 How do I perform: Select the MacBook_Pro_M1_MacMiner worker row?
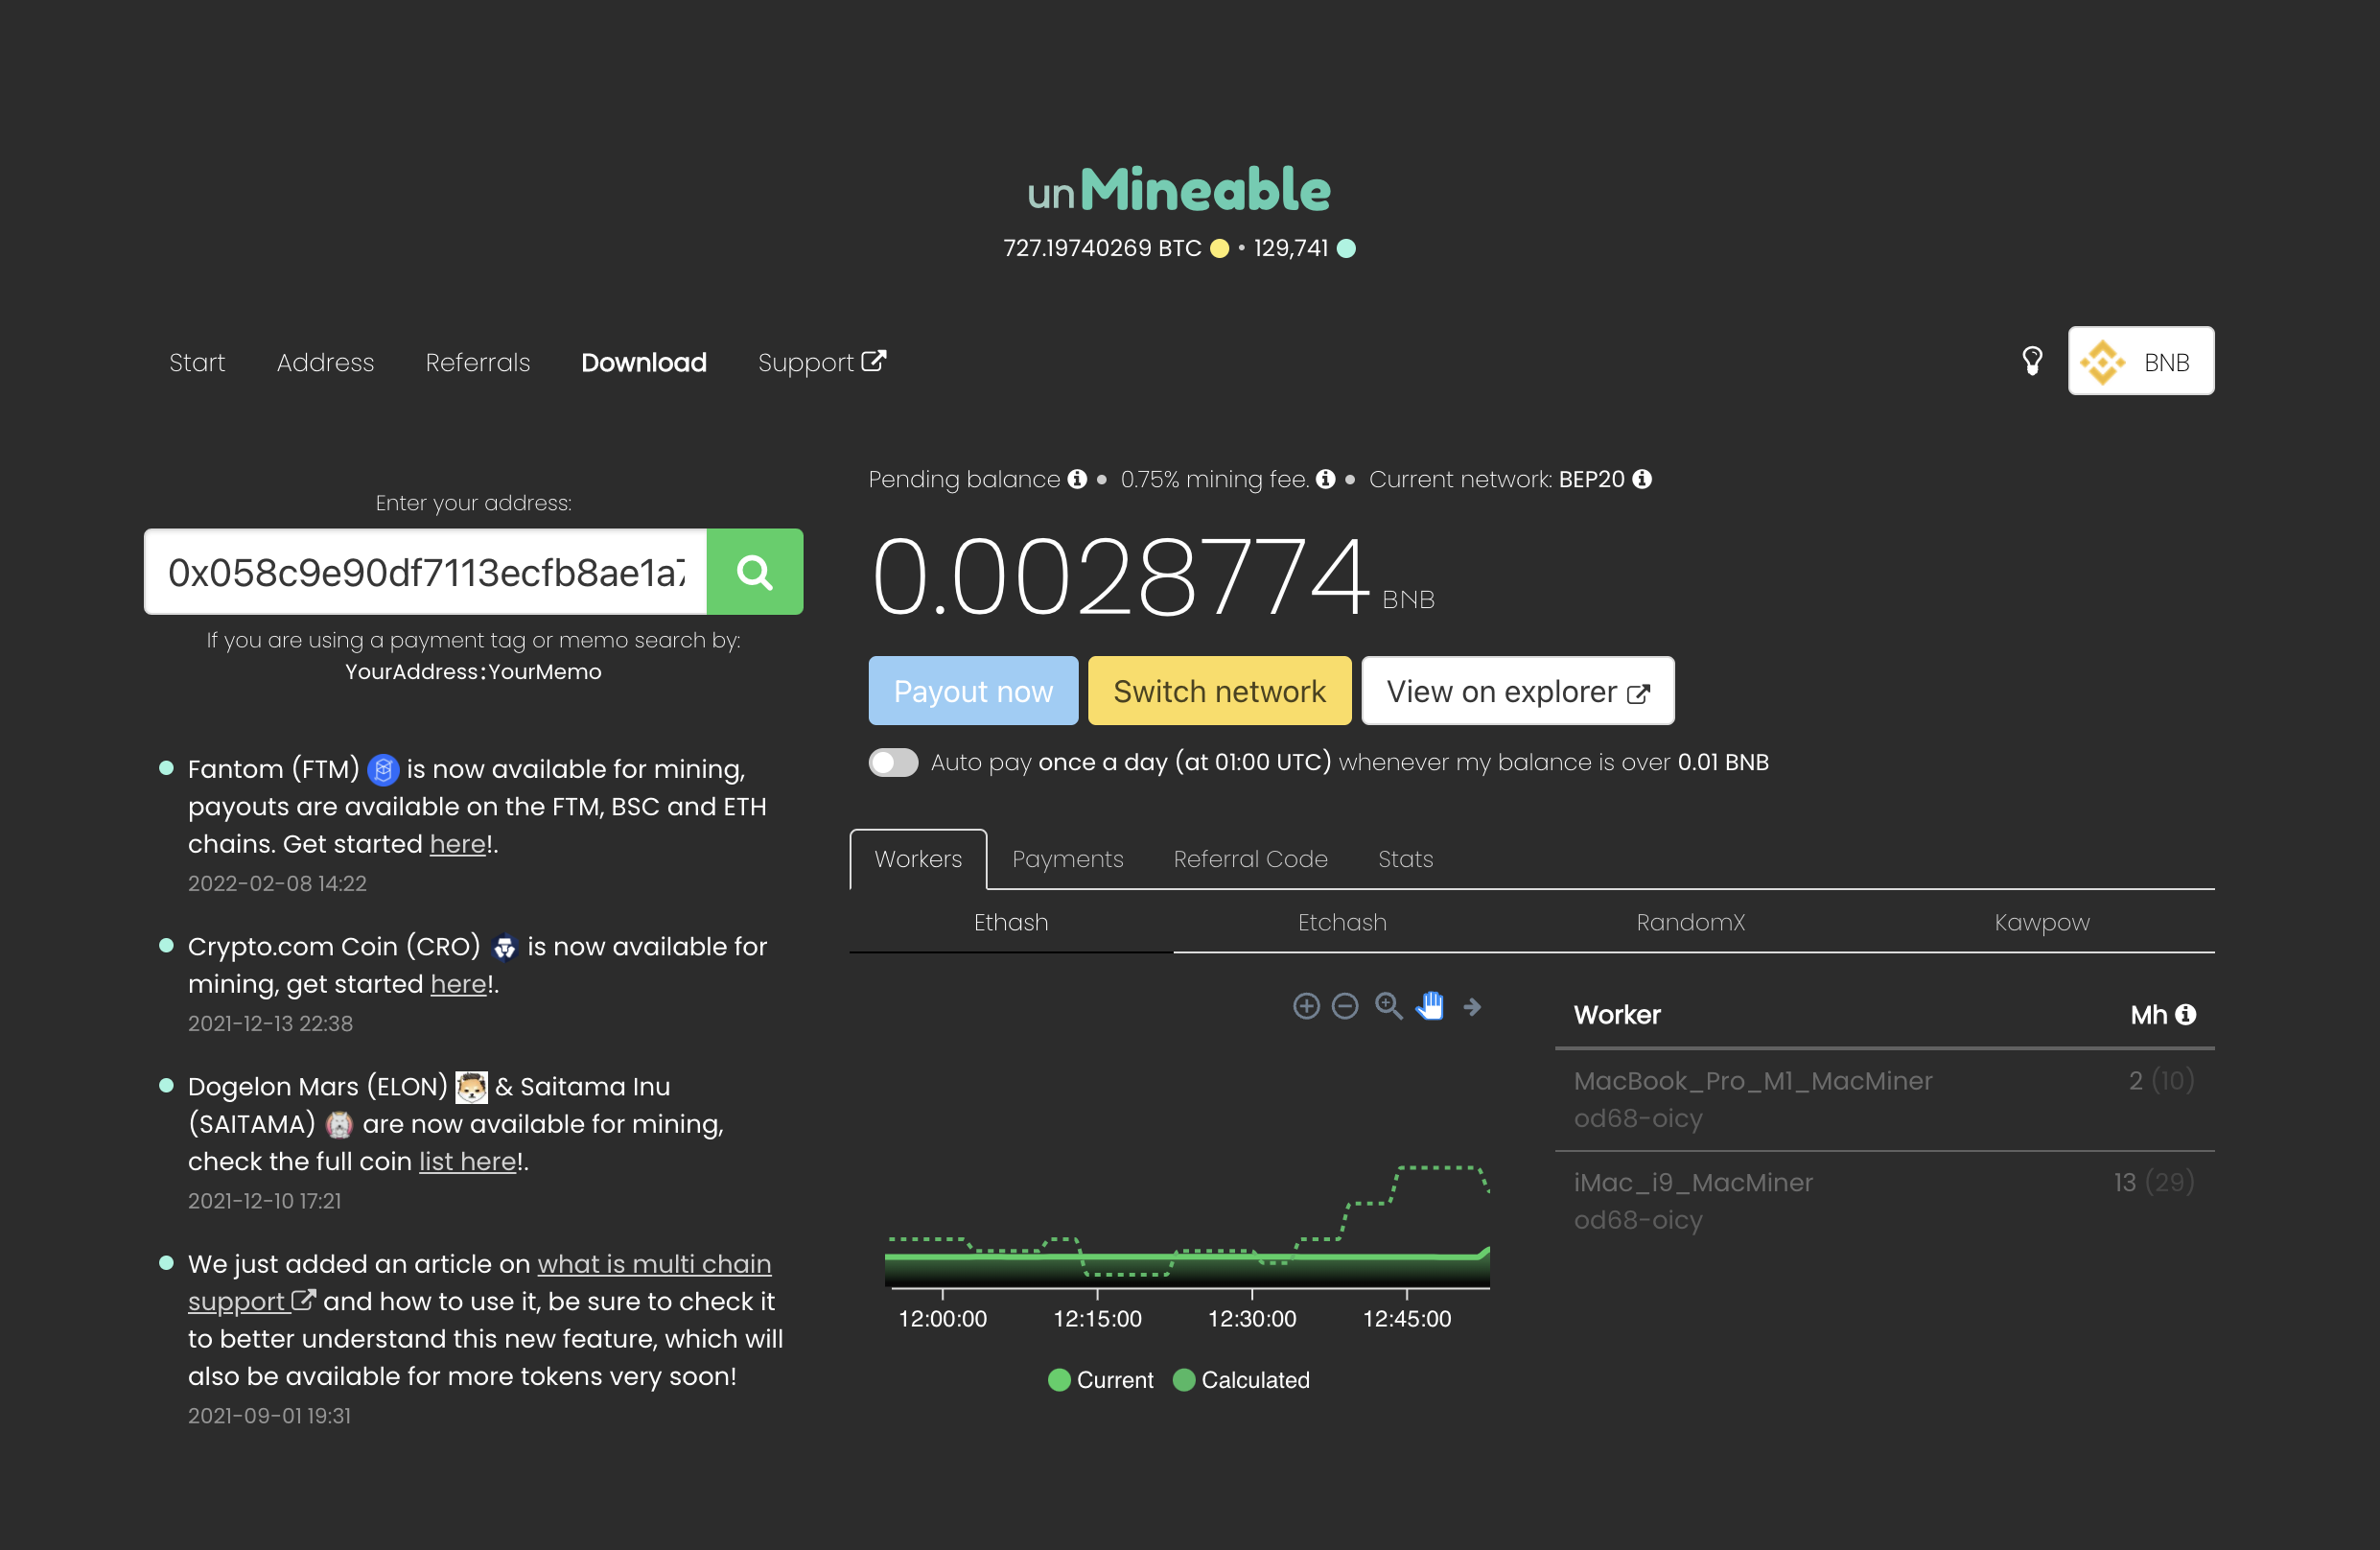point(1884,1100)
